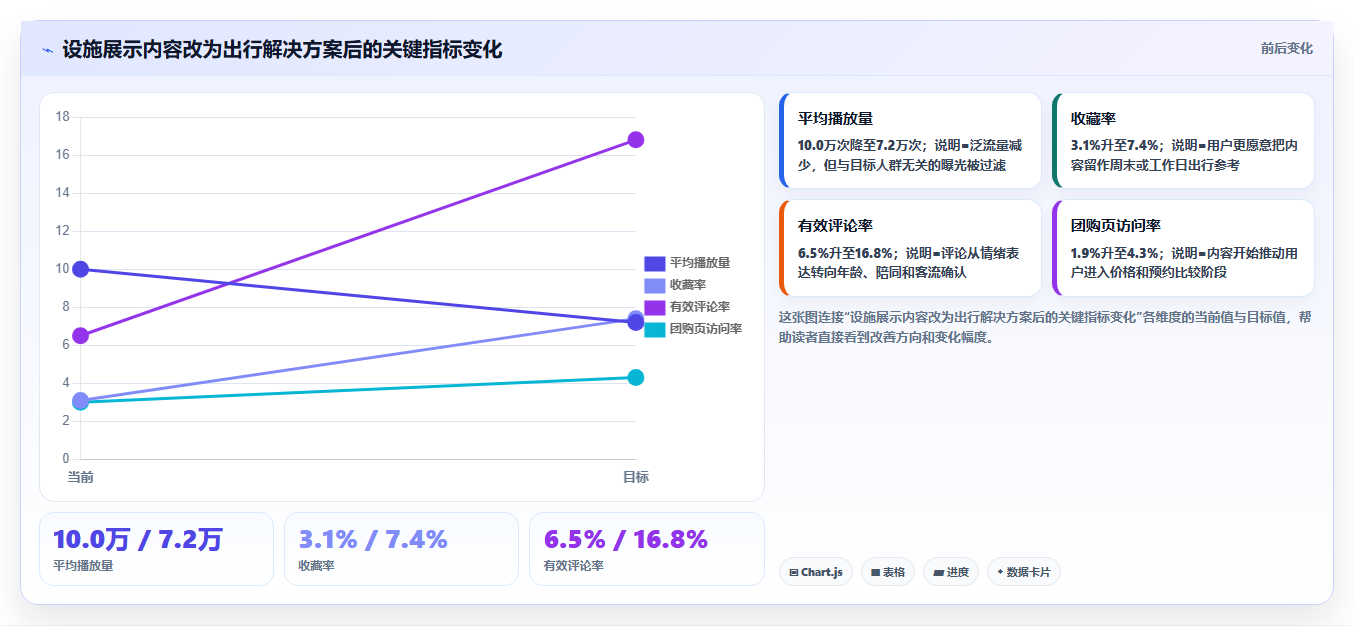Select the 有效评论率 target data point at 16.8
1354x626 pixels.
point(635,140)
